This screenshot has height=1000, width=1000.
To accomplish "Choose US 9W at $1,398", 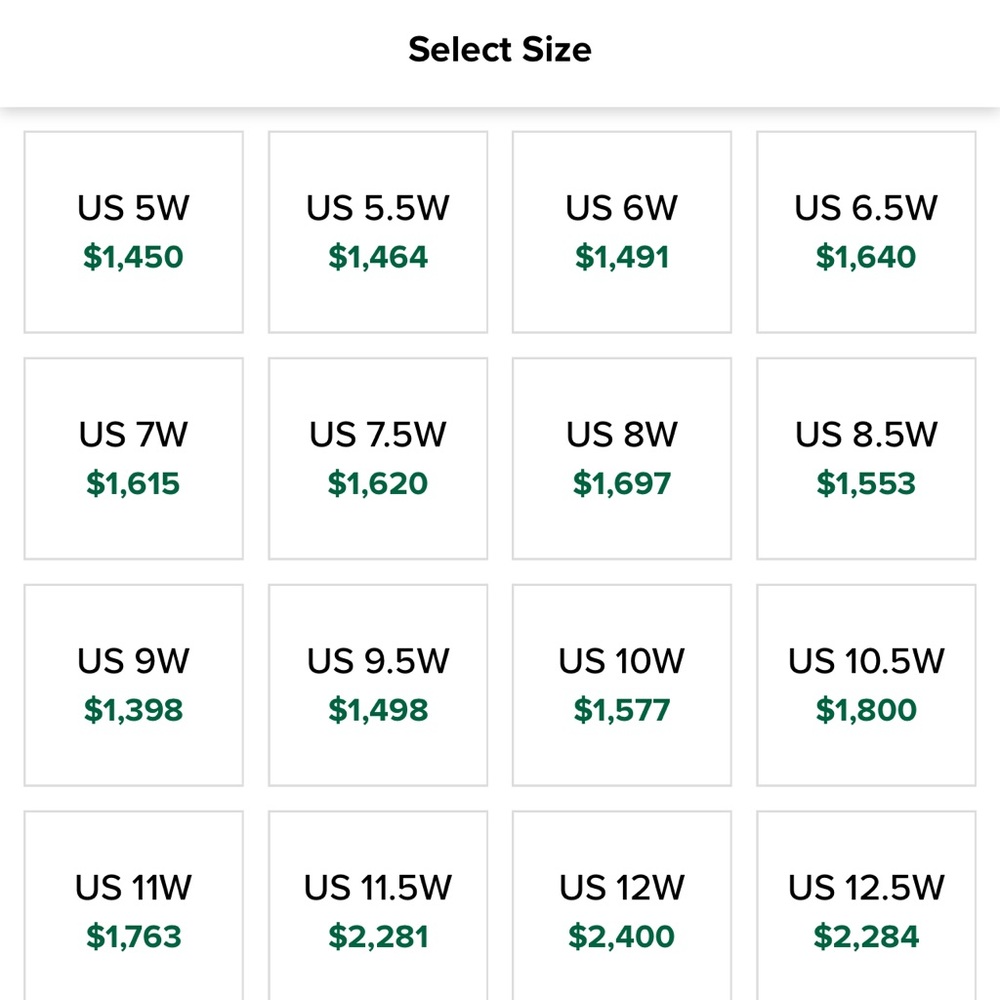I will [133, 685].
